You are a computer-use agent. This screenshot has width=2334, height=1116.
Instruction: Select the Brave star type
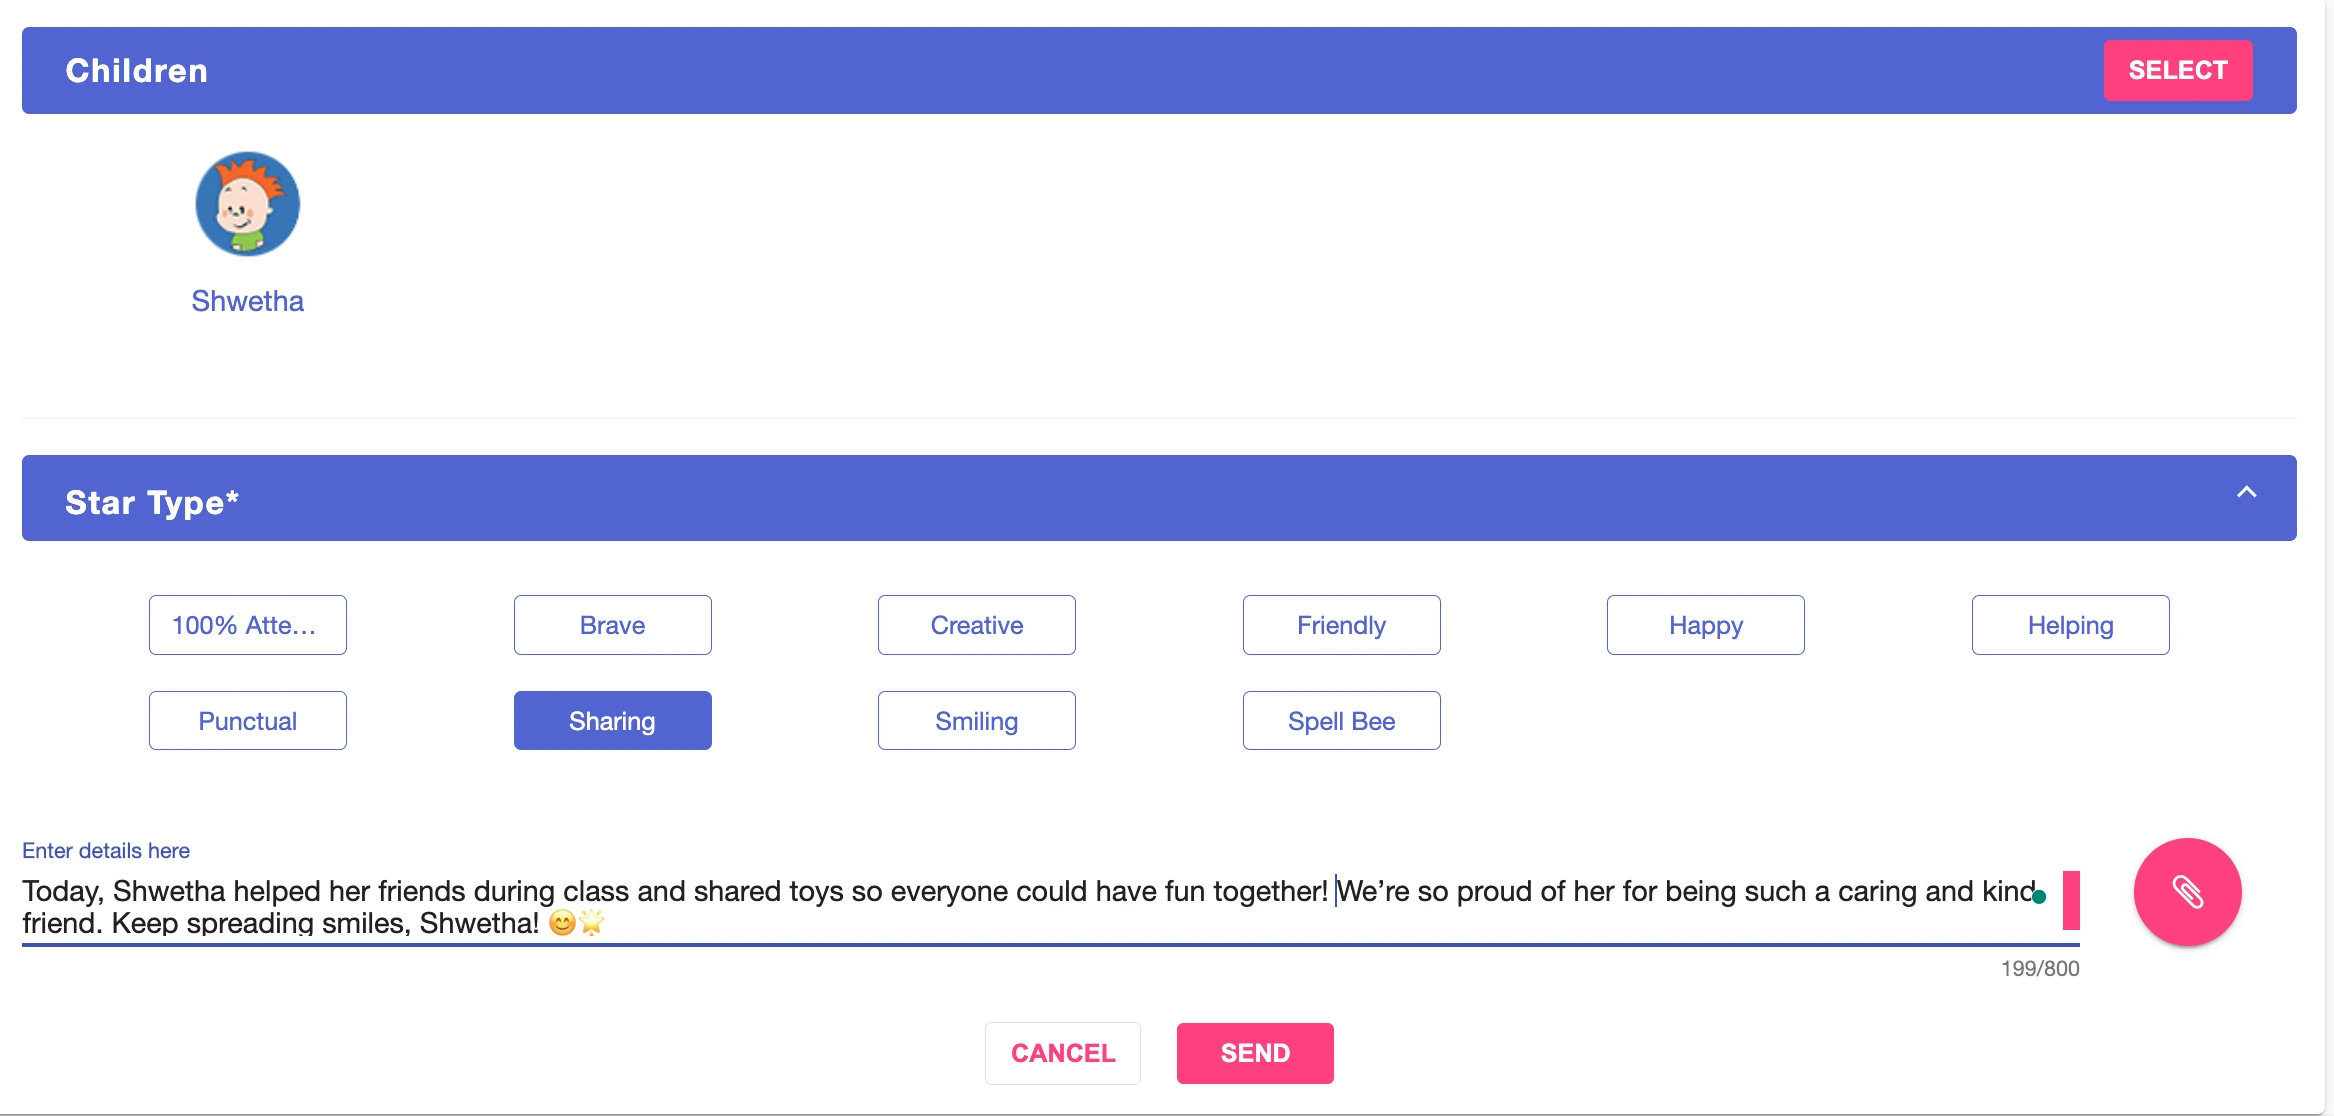click(613, 625)
